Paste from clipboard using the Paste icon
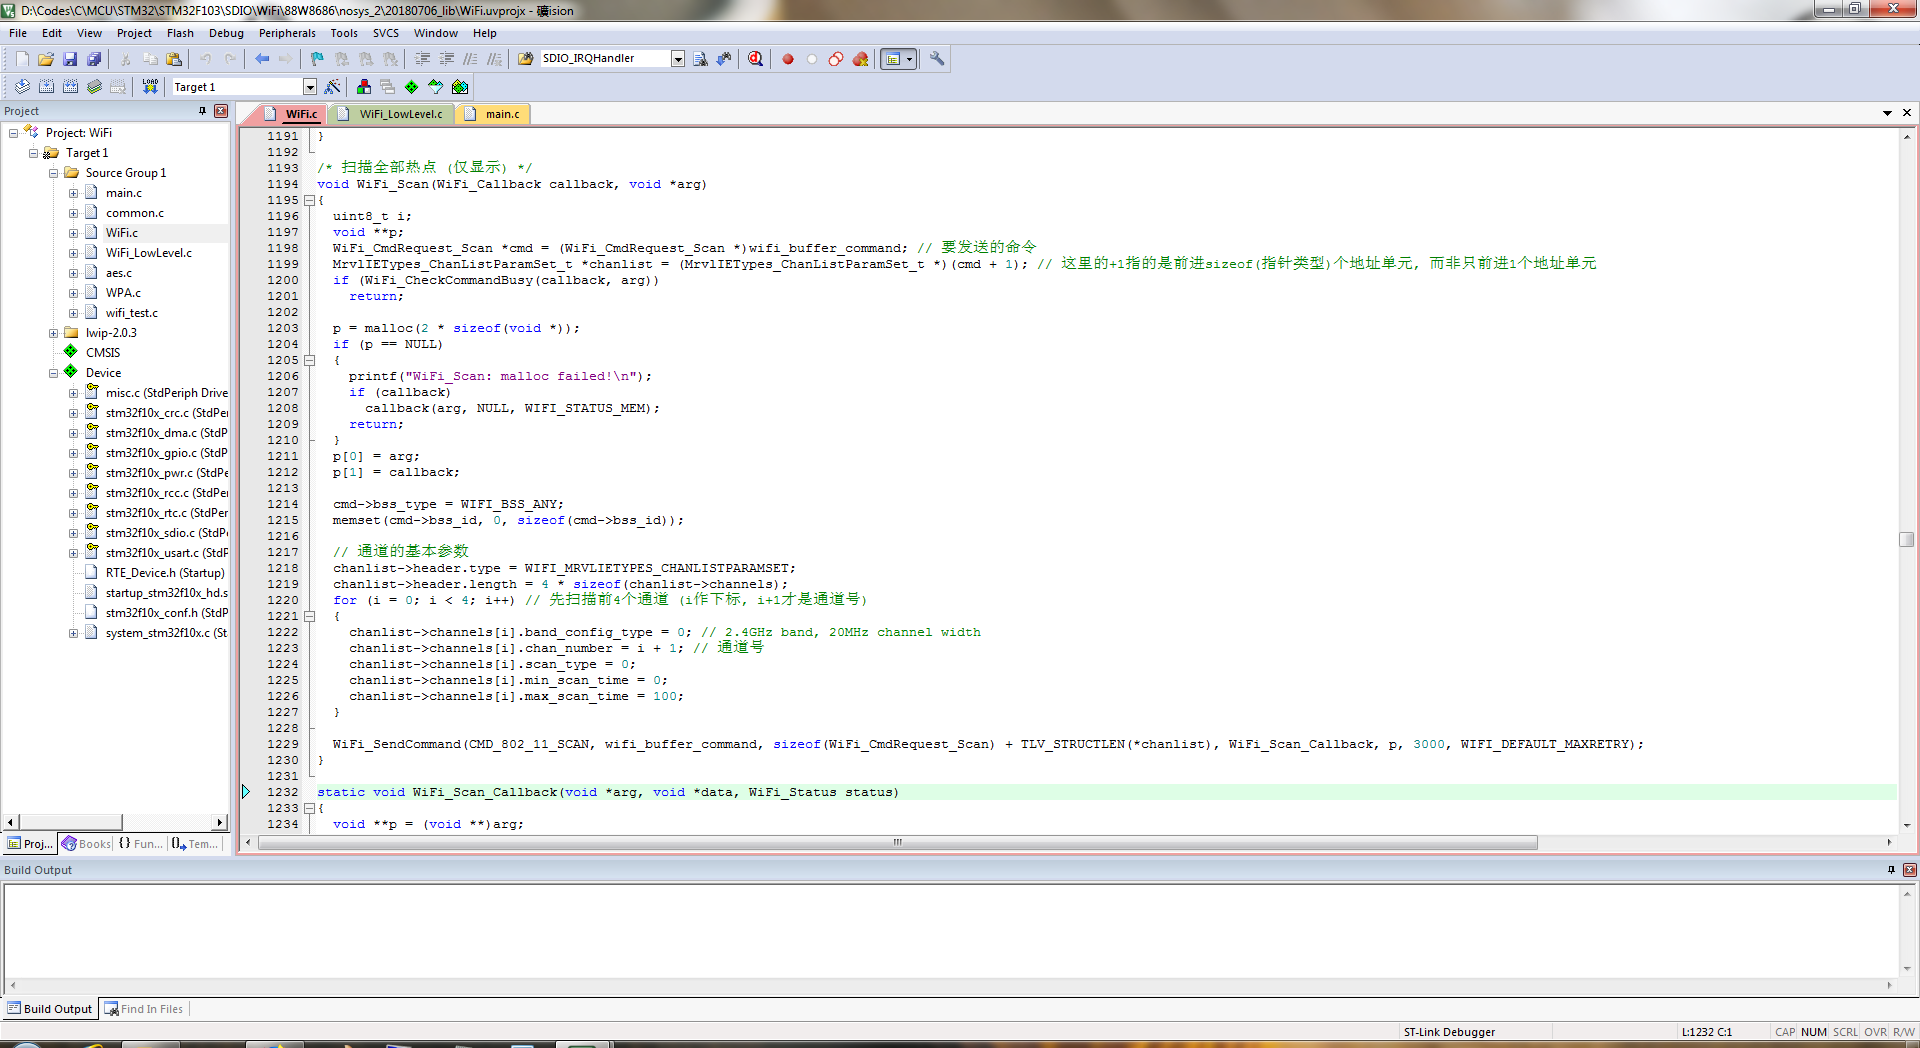Screen dimensions: 1920x1048 click(174, 59)
